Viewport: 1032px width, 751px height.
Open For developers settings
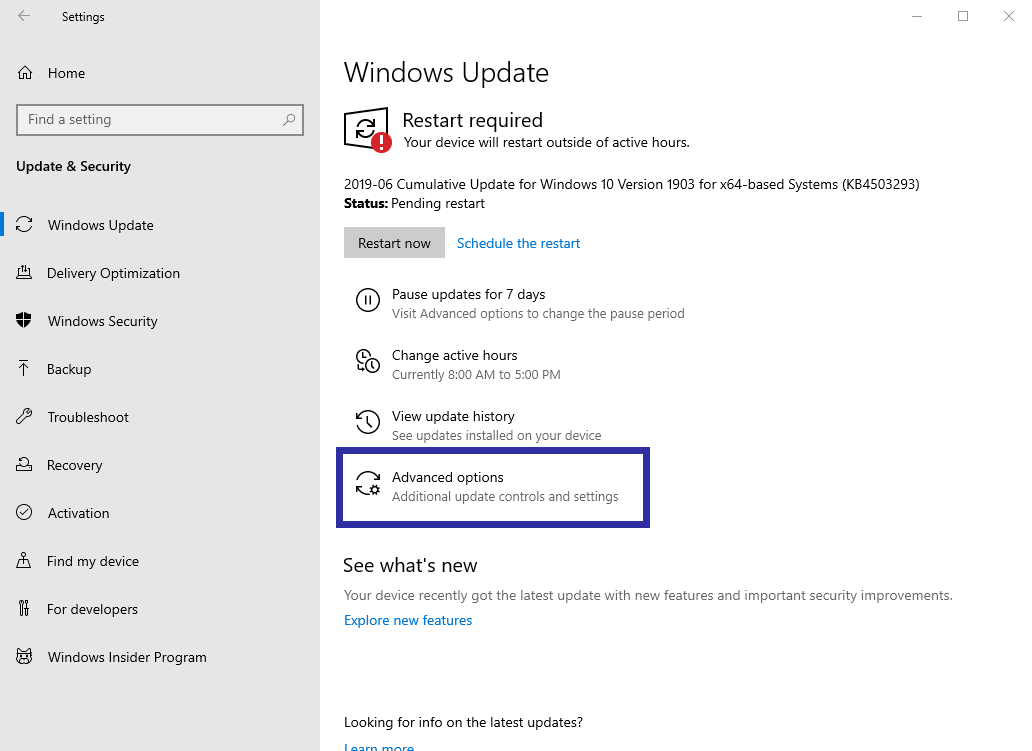(92, 609)
